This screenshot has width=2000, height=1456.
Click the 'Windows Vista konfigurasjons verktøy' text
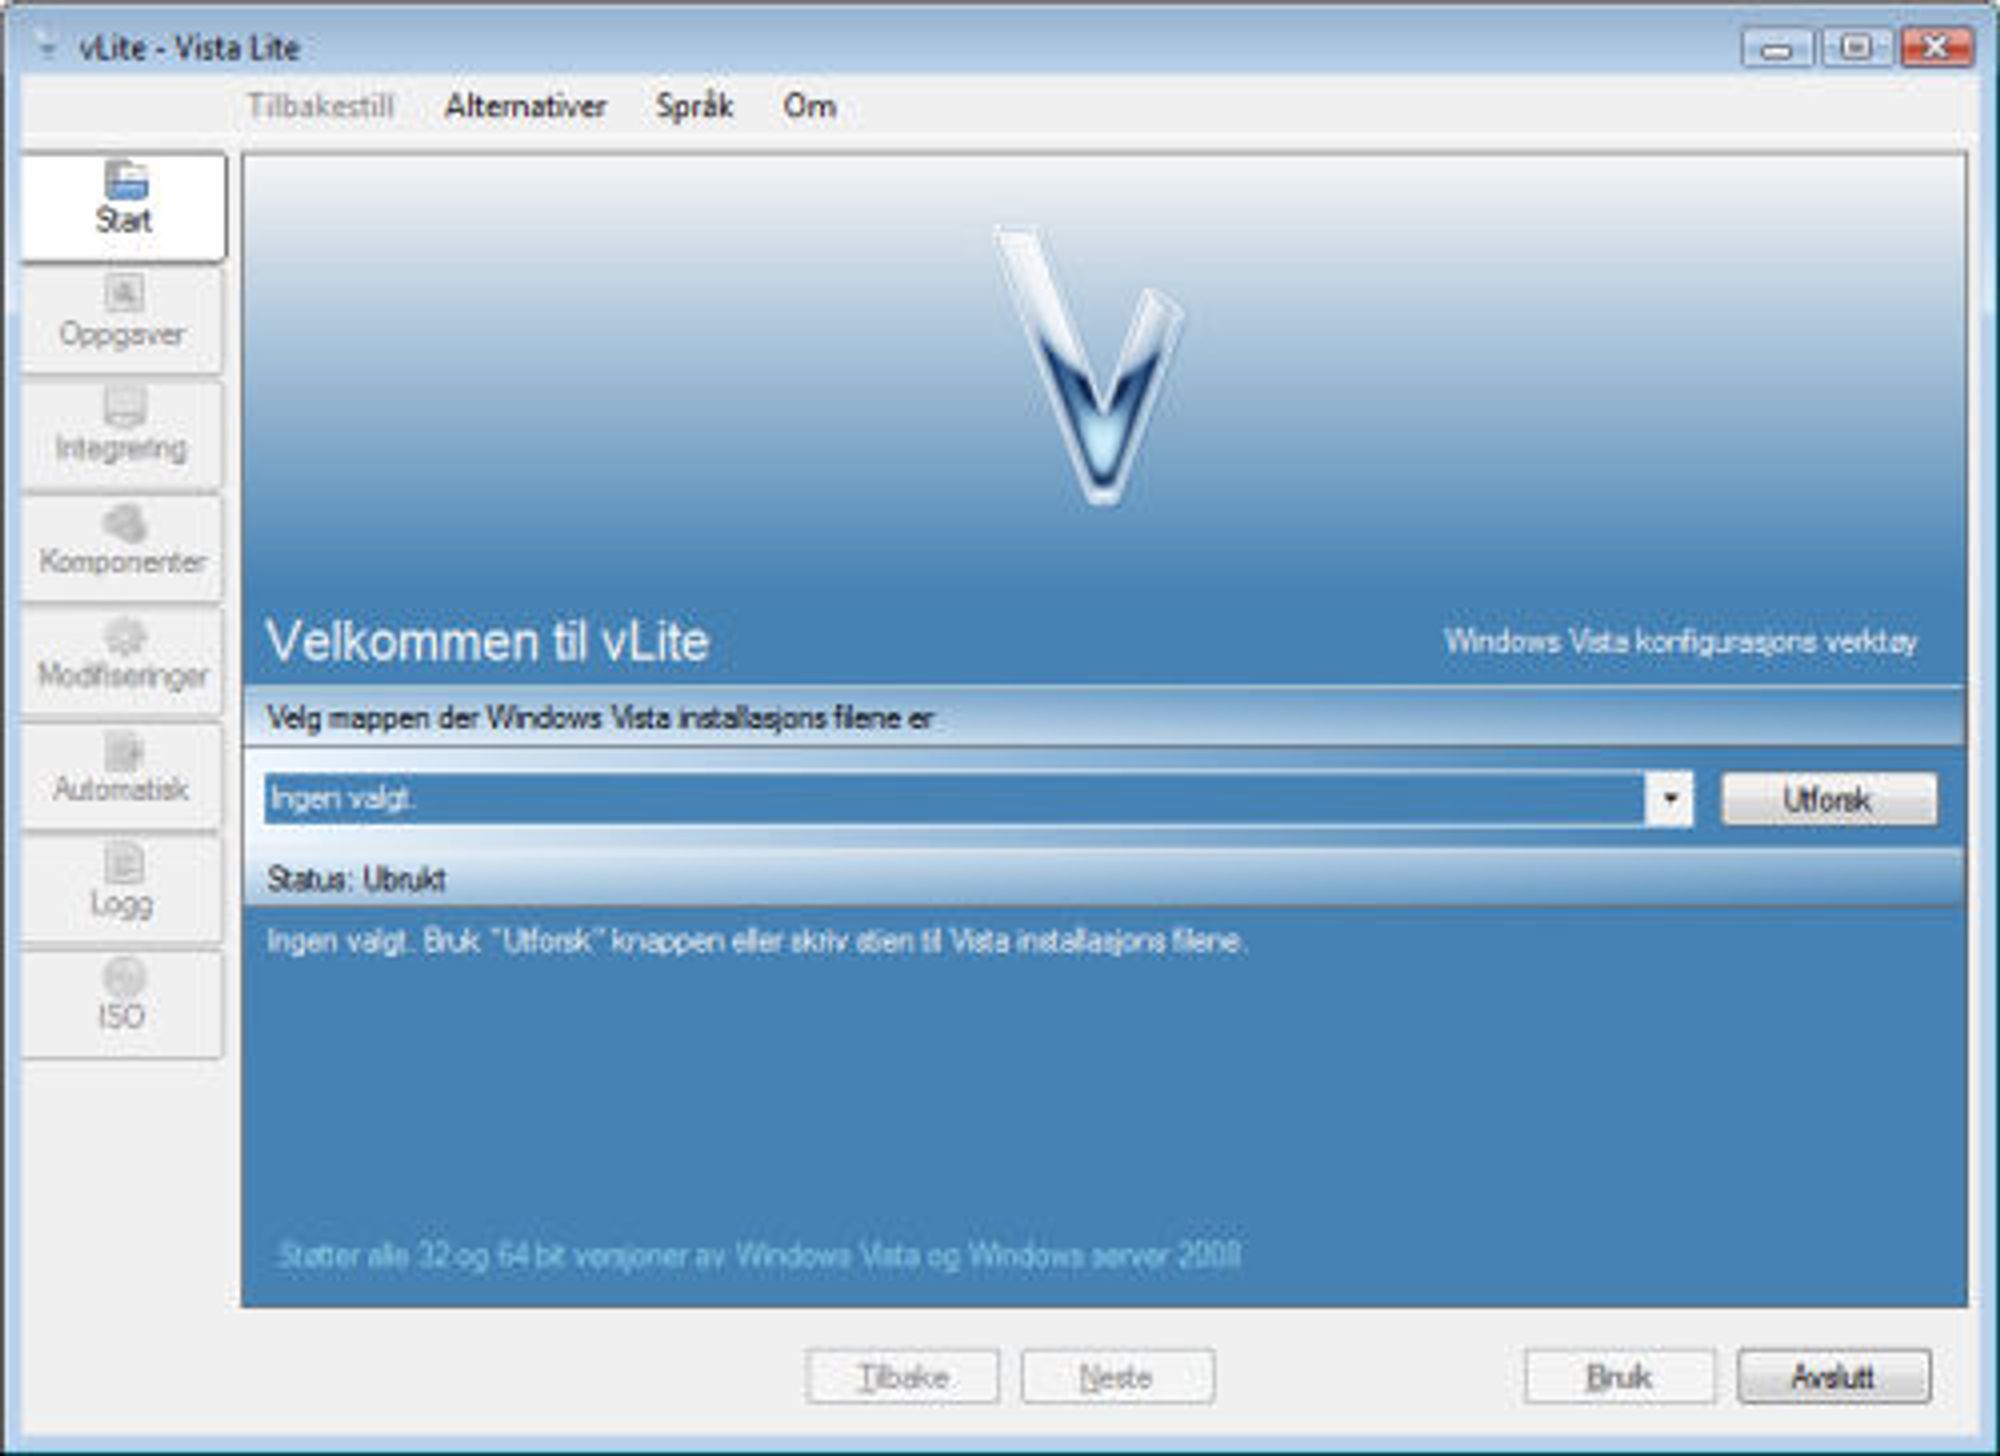[1680, 642]
